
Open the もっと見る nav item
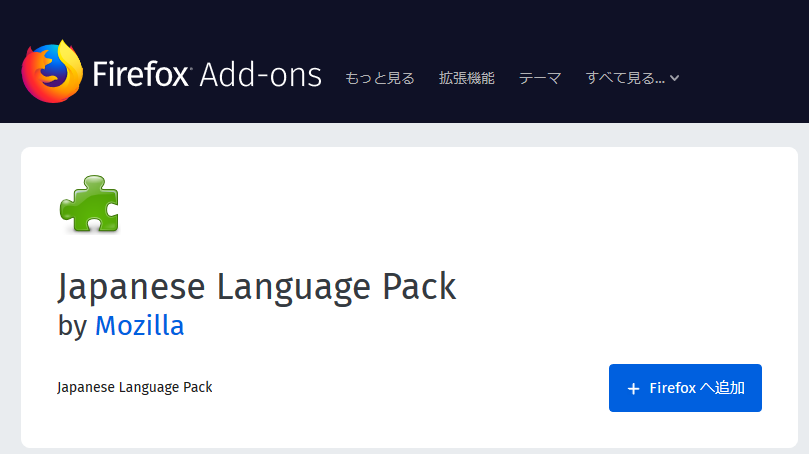pyautogui.click(x=380, y=78)
